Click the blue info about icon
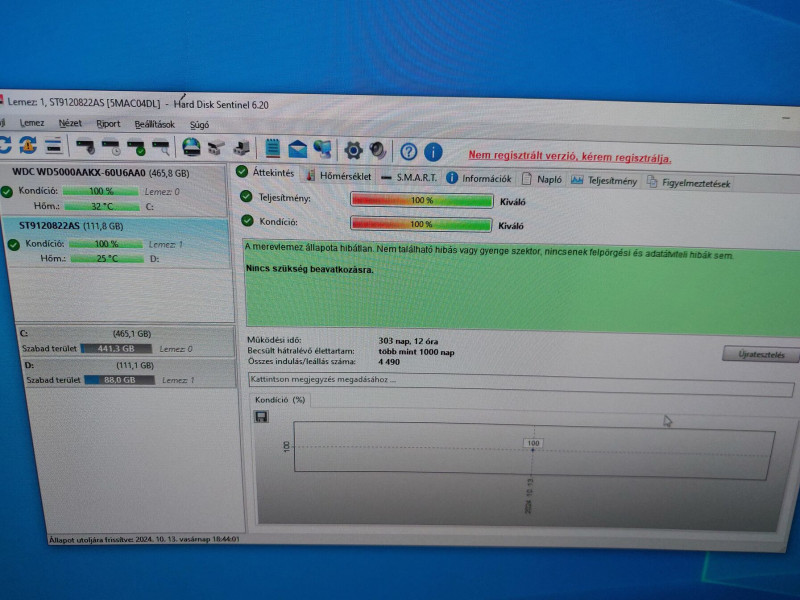 [433, 152]
